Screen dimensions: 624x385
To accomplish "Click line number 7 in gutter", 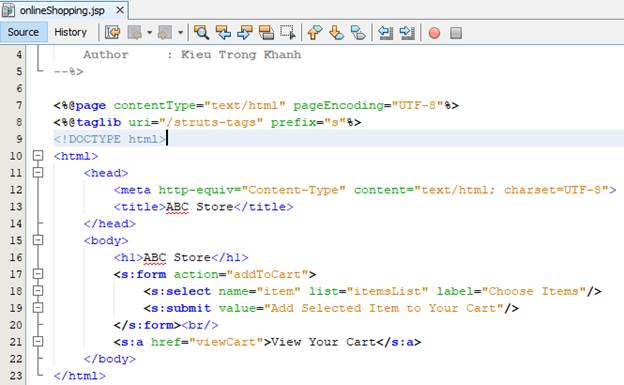I will pyautogui.click(x=19, y=105).
